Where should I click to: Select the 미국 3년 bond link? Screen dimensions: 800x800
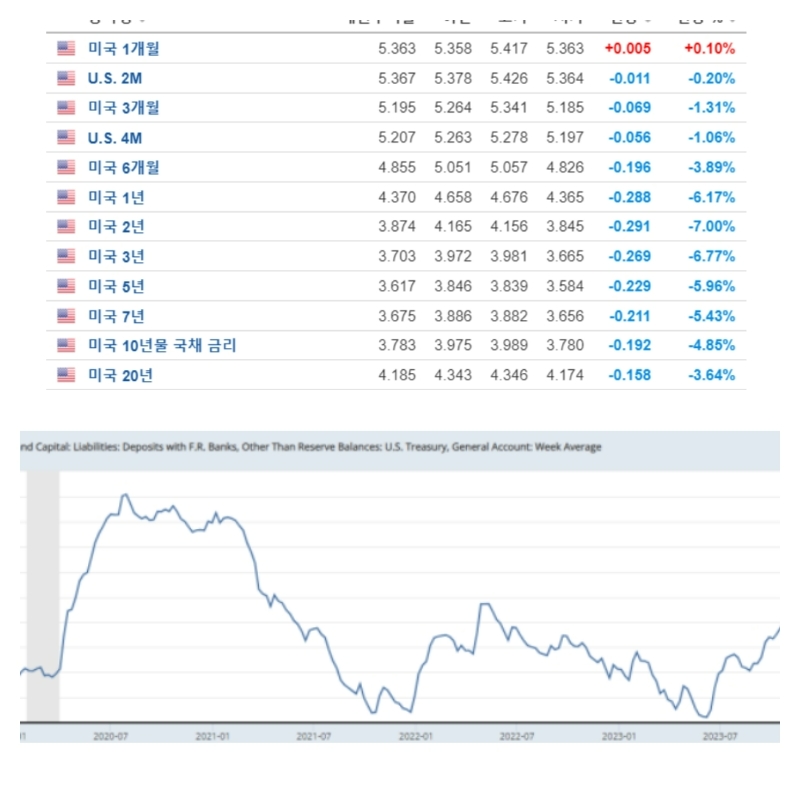[116, 256]
